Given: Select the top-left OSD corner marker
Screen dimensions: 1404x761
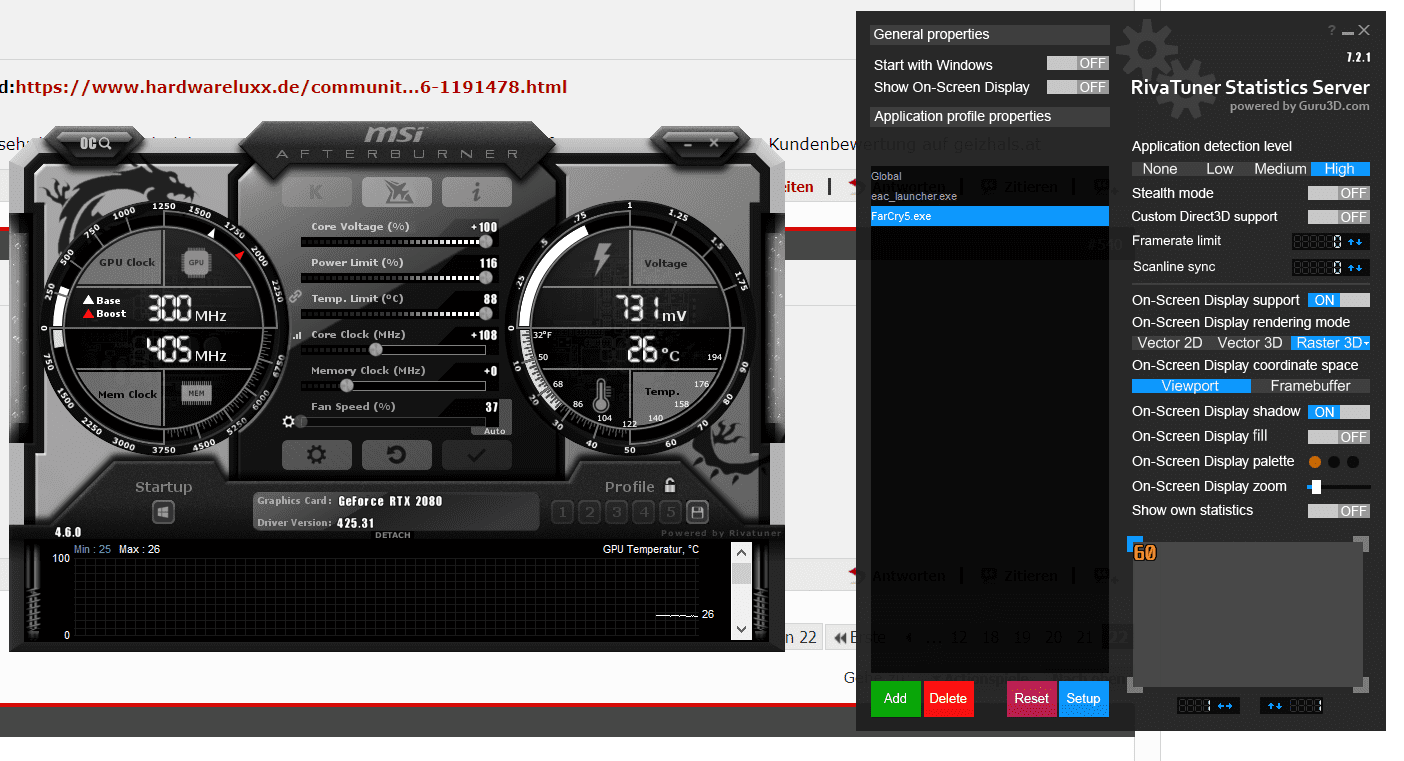Looking at the screenshot, I should (1134, 543).
